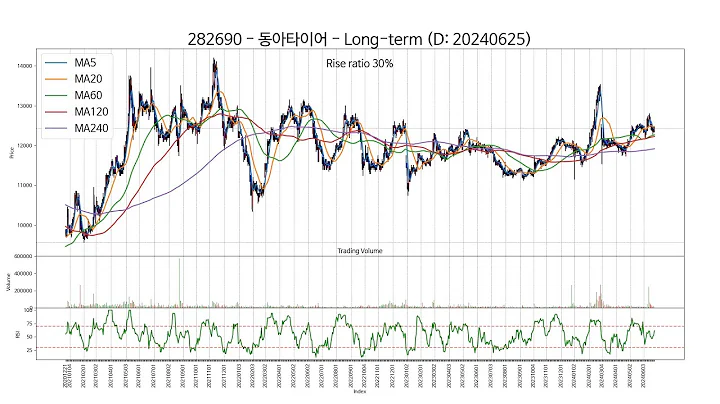Click the purple MA240 legend line sample
The height and width of the screenshot is (404, 720).
click(x=56, y=129)
